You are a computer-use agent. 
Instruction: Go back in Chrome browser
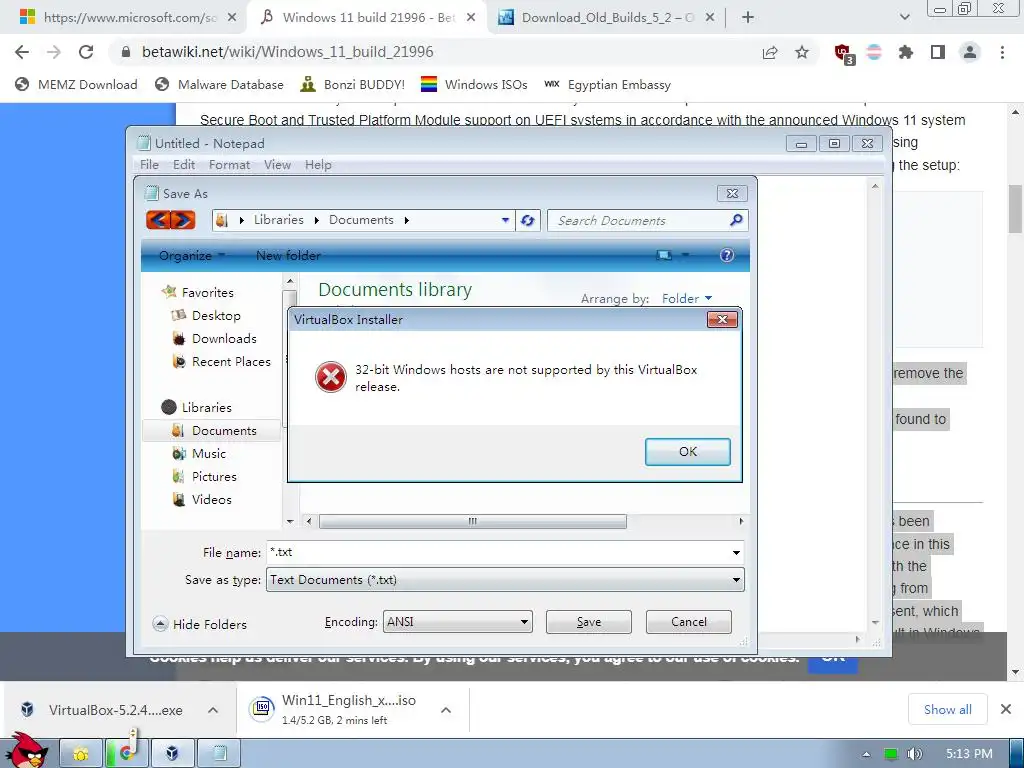coord(22,52)
